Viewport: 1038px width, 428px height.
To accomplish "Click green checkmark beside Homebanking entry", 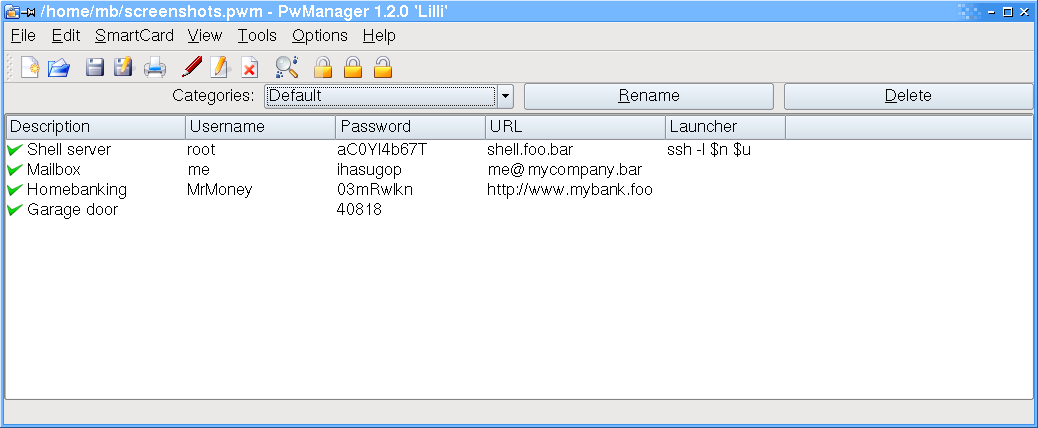I will (x=15, y=190).
